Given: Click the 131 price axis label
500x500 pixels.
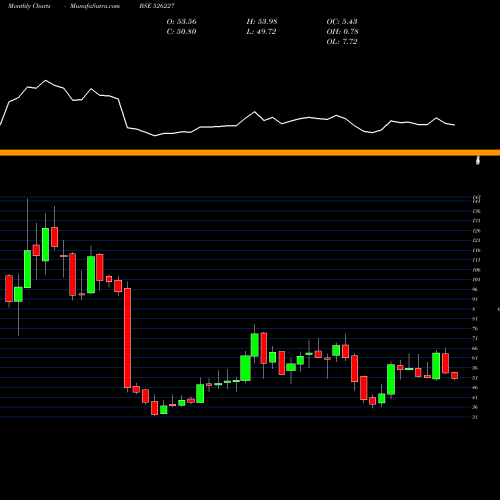Looking at the screenshot, I should point(477,221).
